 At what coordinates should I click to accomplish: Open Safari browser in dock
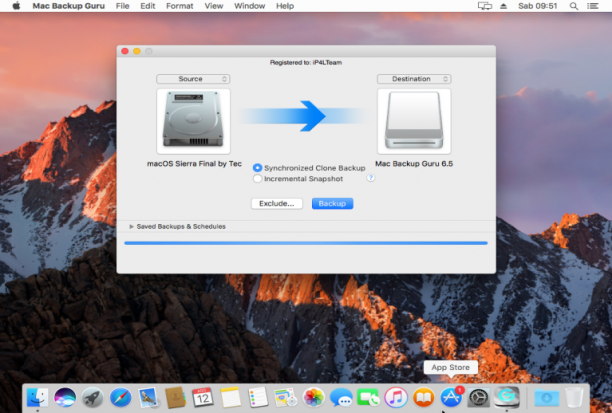point(120,397)
